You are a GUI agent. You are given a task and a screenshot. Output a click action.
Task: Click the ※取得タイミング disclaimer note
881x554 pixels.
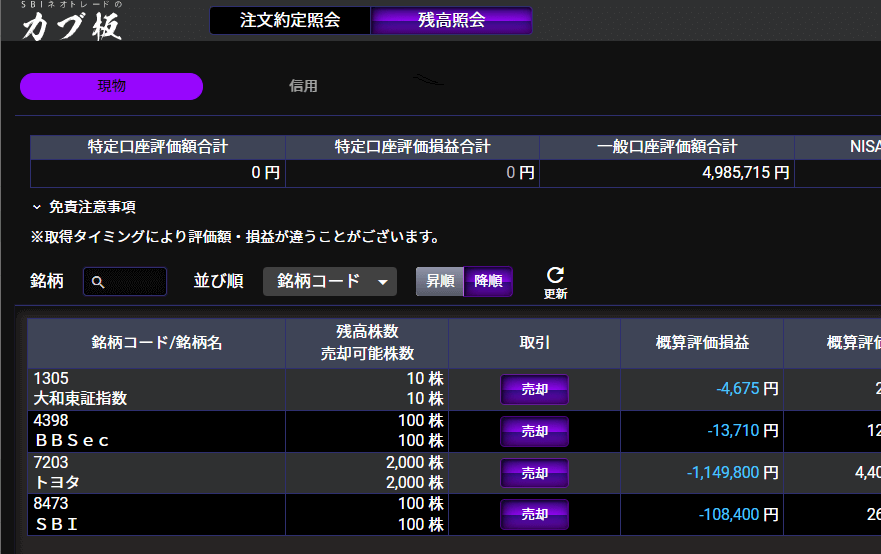[x=235, y=237]
